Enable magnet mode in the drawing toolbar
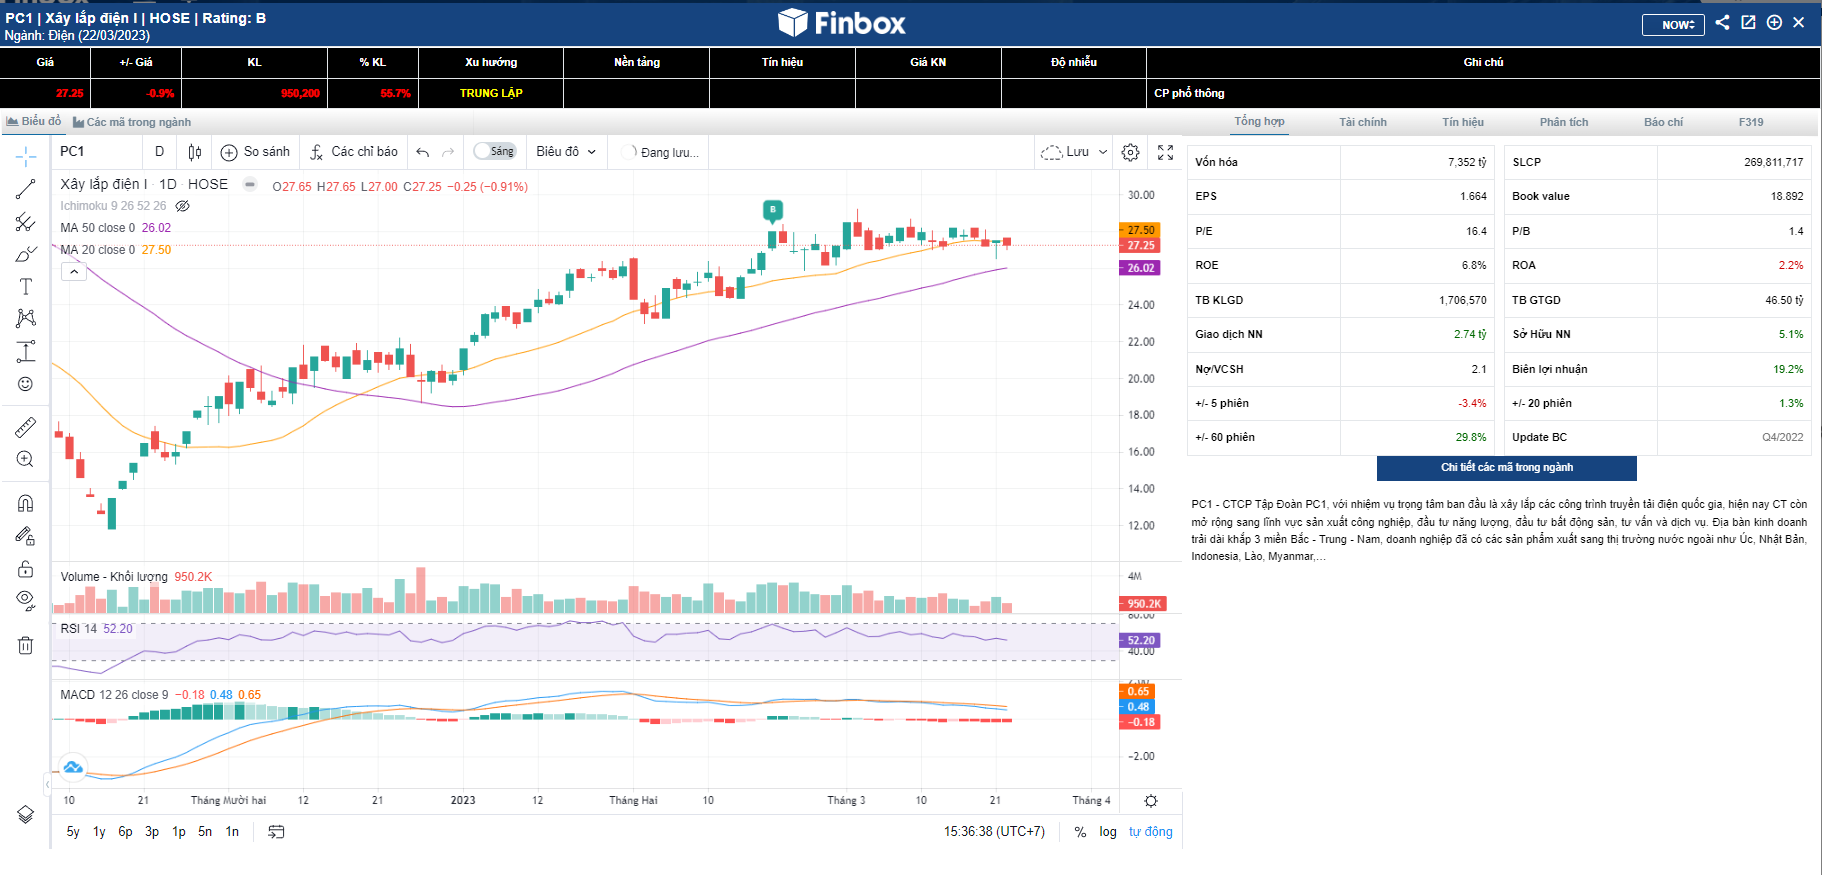 [26, 503]
